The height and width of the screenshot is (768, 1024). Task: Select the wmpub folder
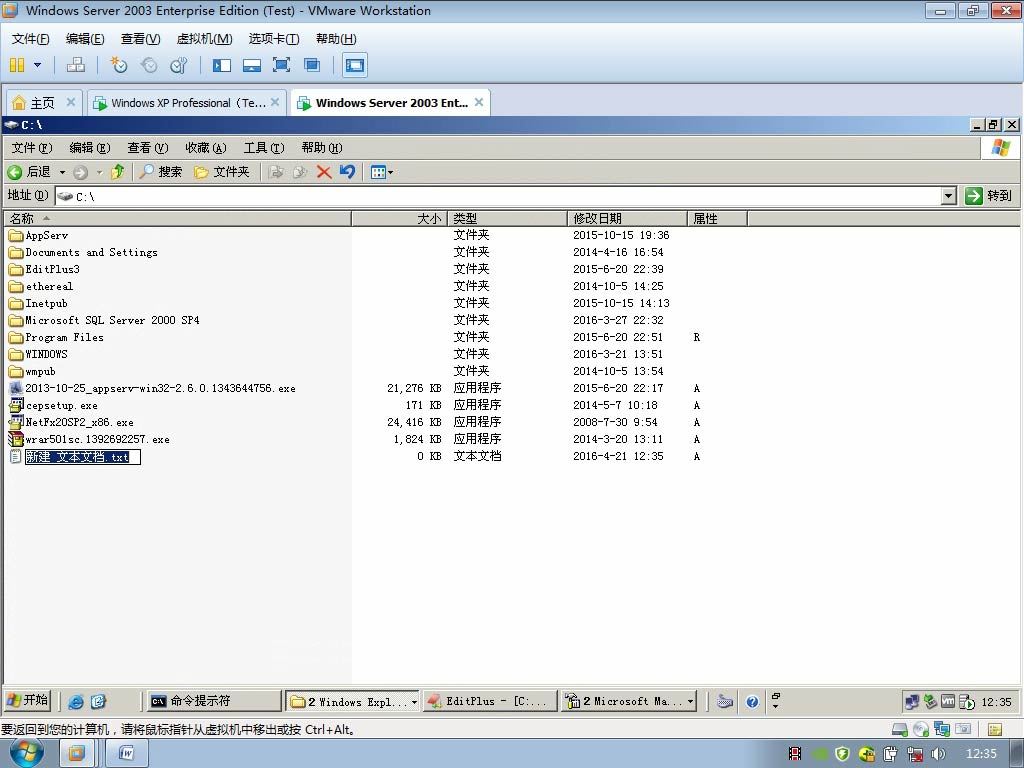[x=33, y=371]
